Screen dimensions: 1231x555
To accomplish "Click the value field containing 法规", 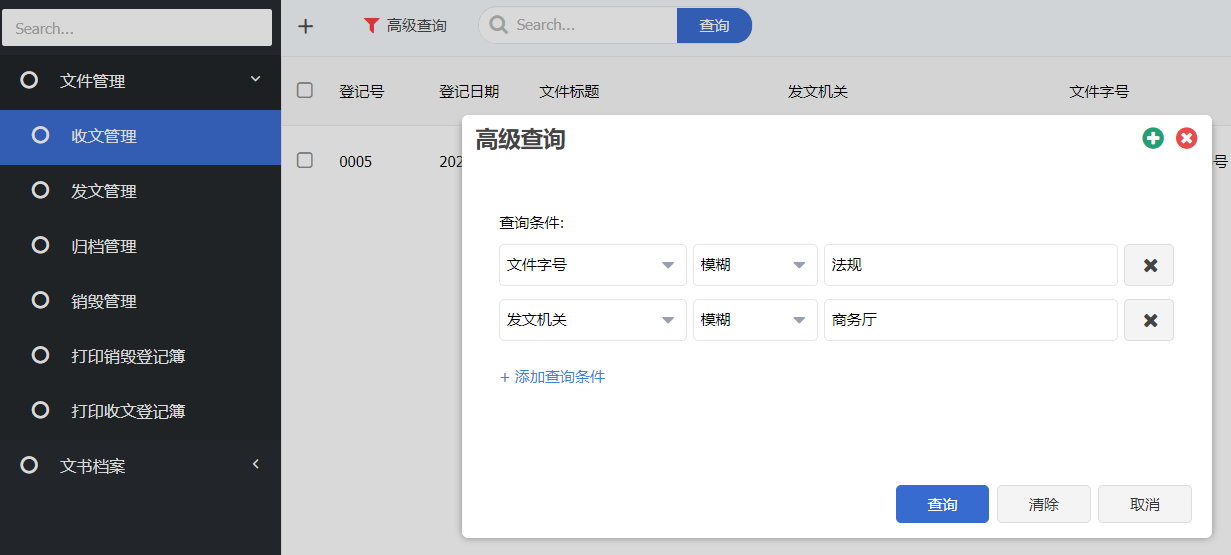I will click(x=971, y=265).
